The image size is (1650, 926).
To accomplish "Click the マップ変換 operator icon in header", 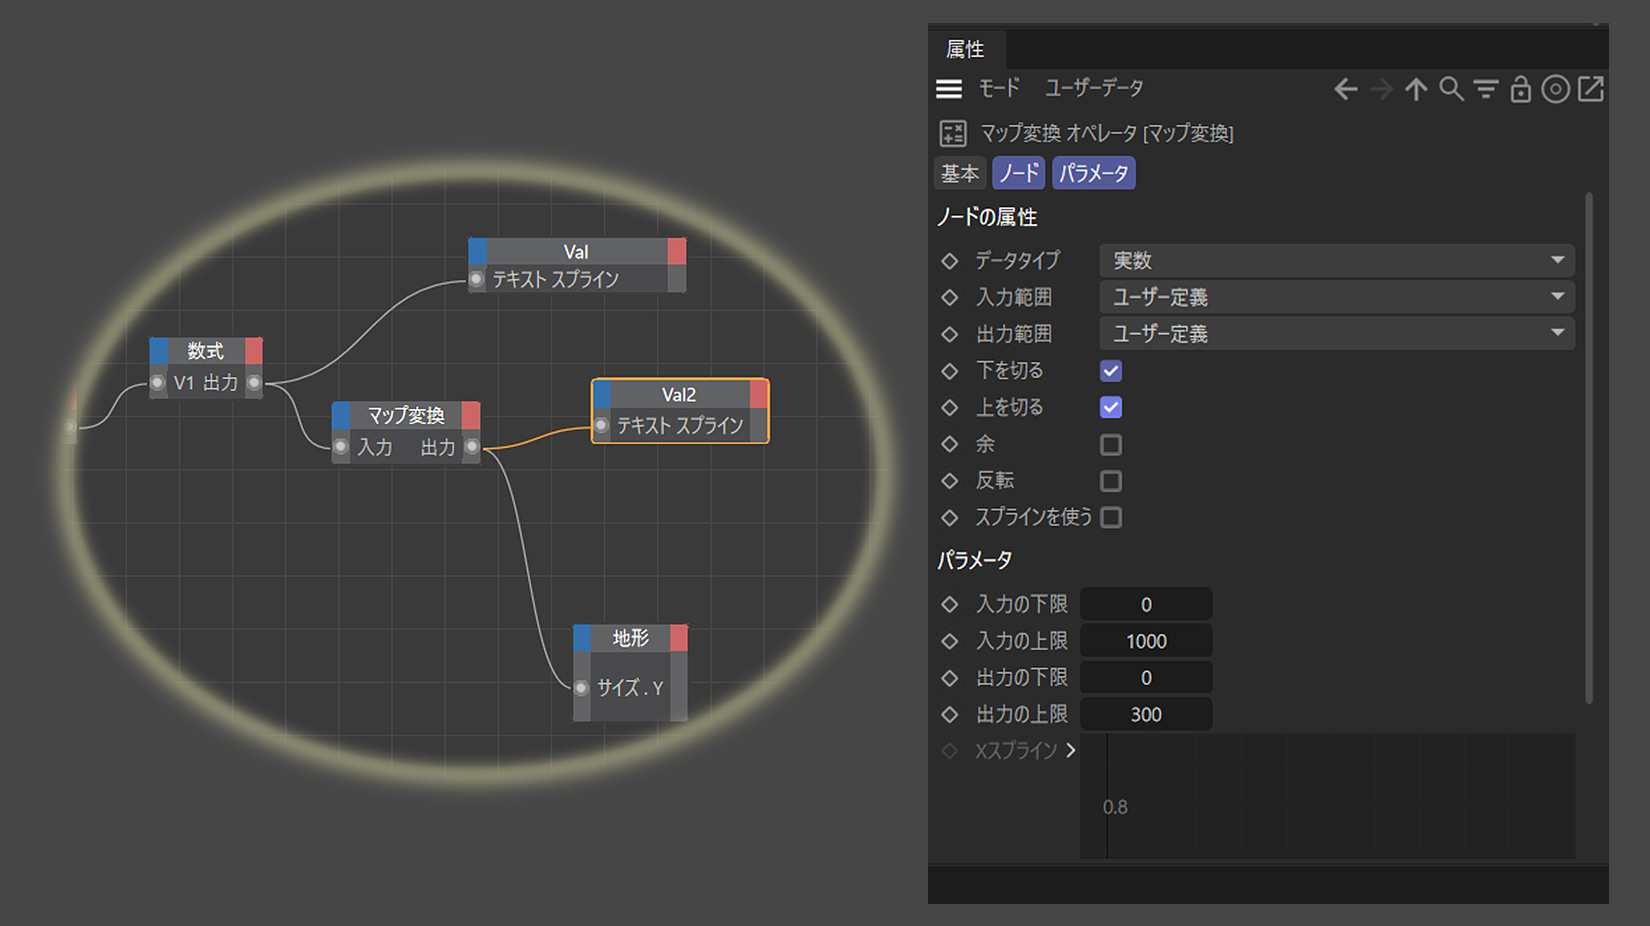I will [953, 133].
